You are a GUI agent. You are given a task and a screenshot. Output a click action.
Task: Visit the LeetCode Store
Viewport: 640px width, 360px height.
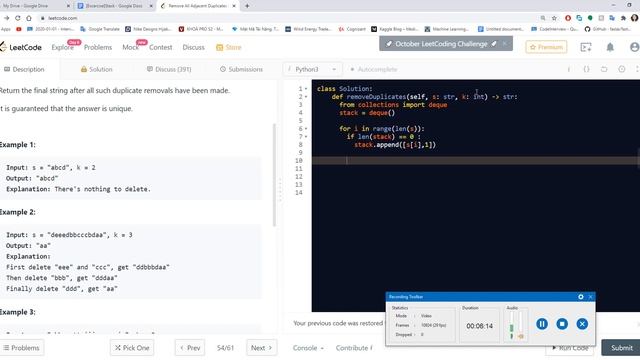point(229,47)
